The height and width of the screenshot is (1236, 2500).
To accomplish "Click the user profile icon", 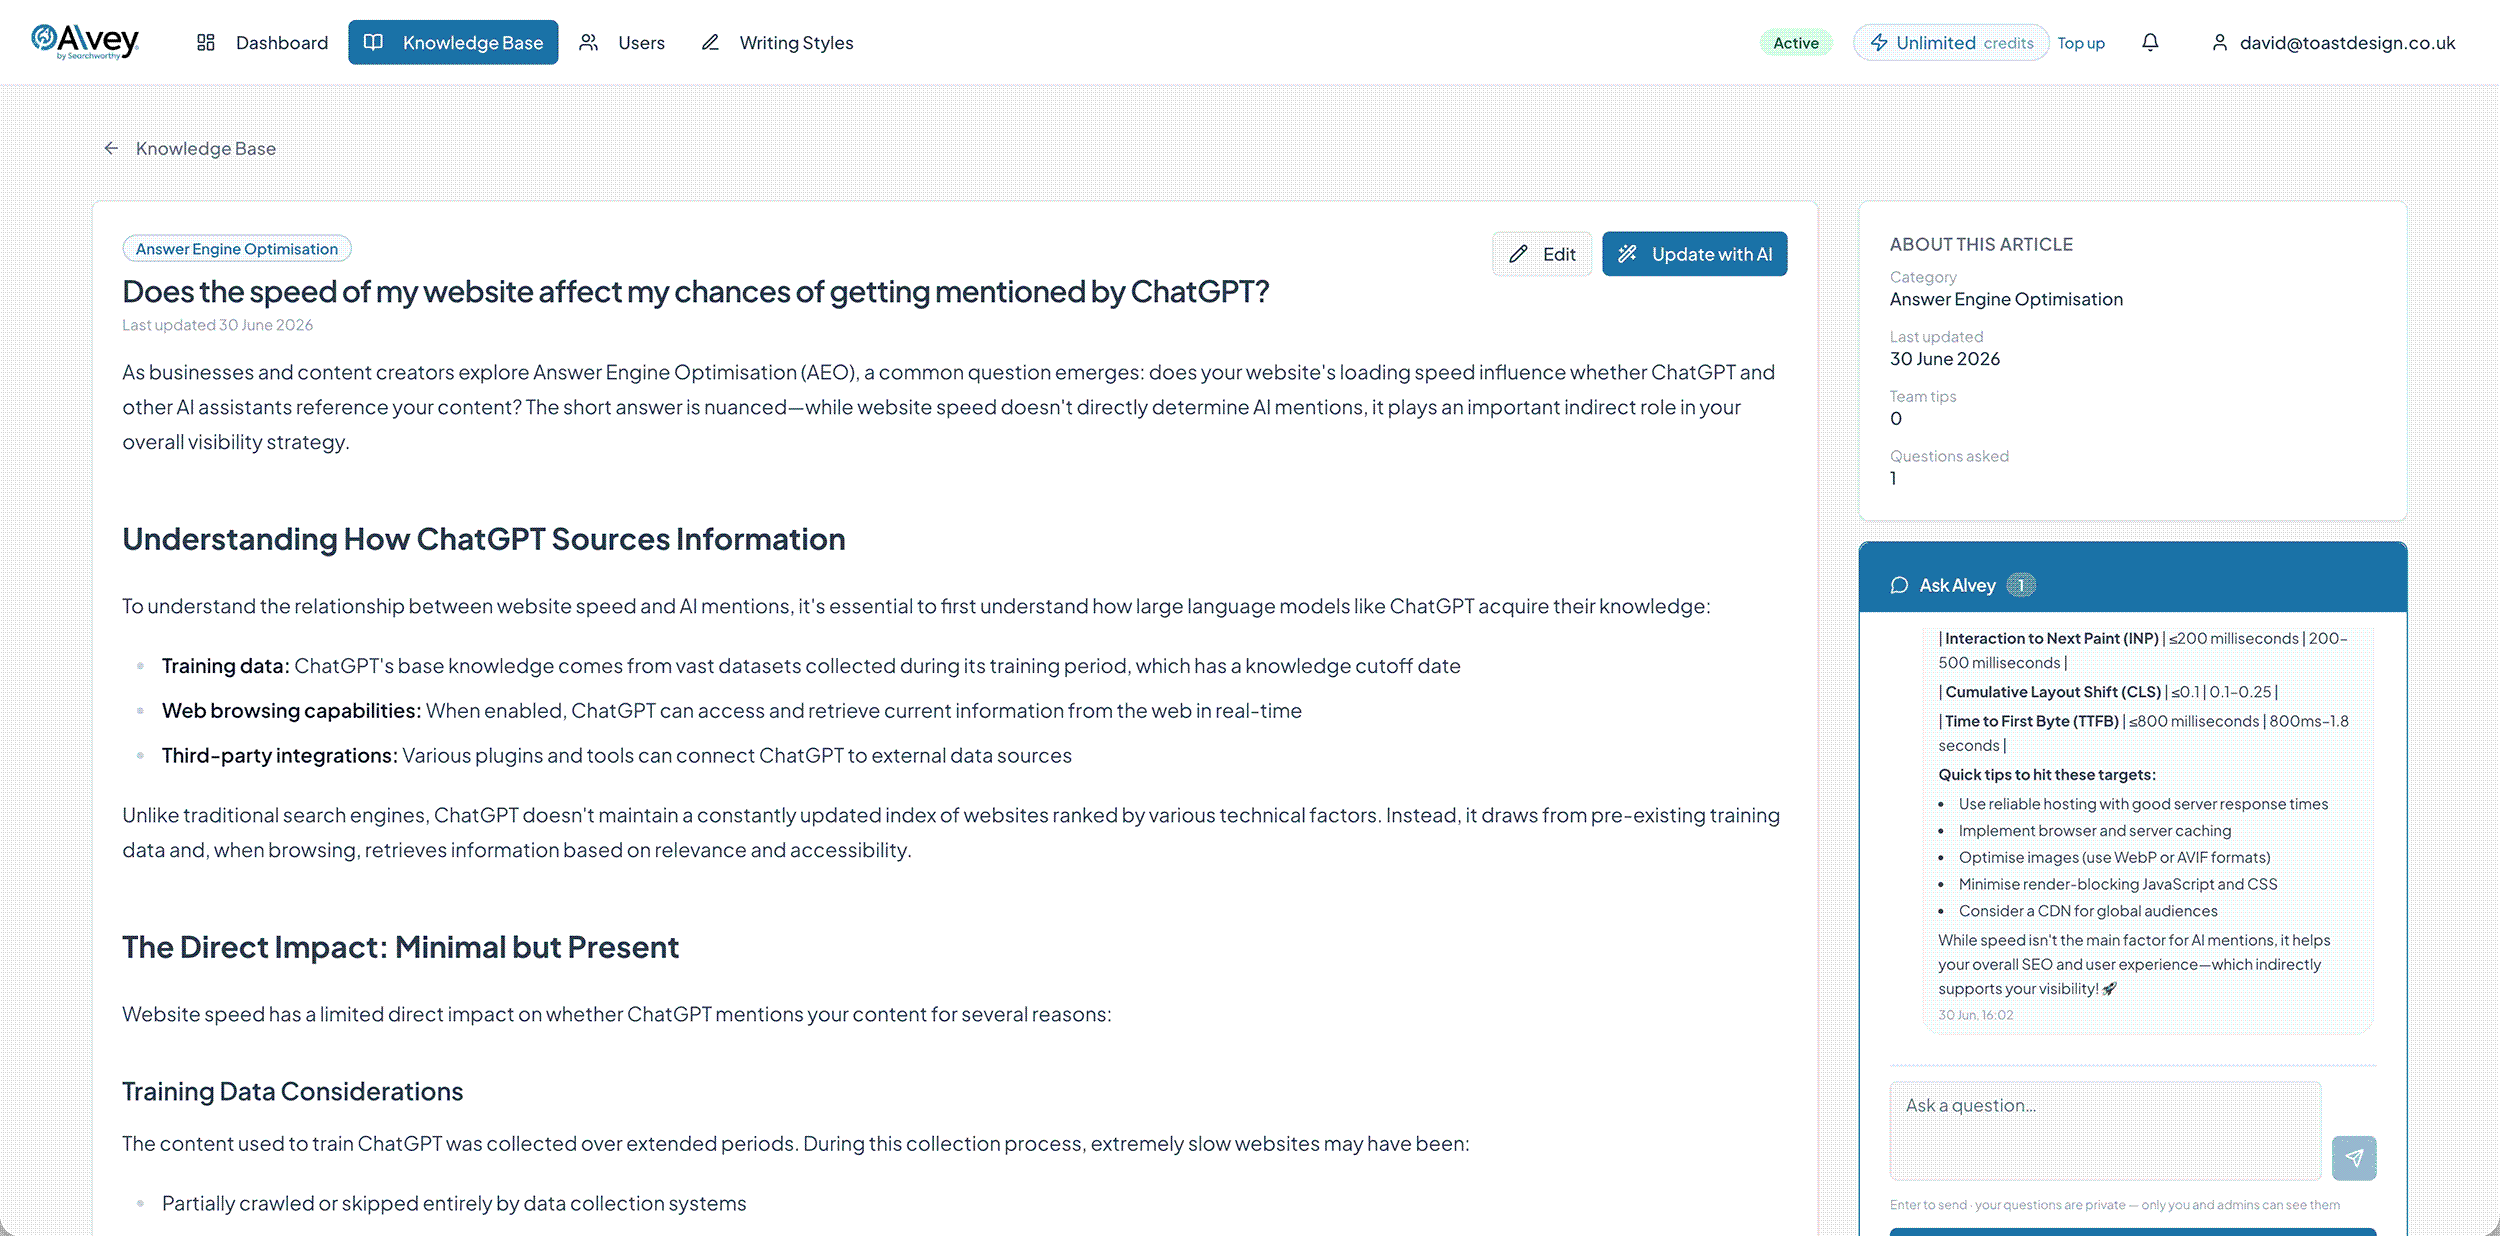I will click(x=2219, y=42).
